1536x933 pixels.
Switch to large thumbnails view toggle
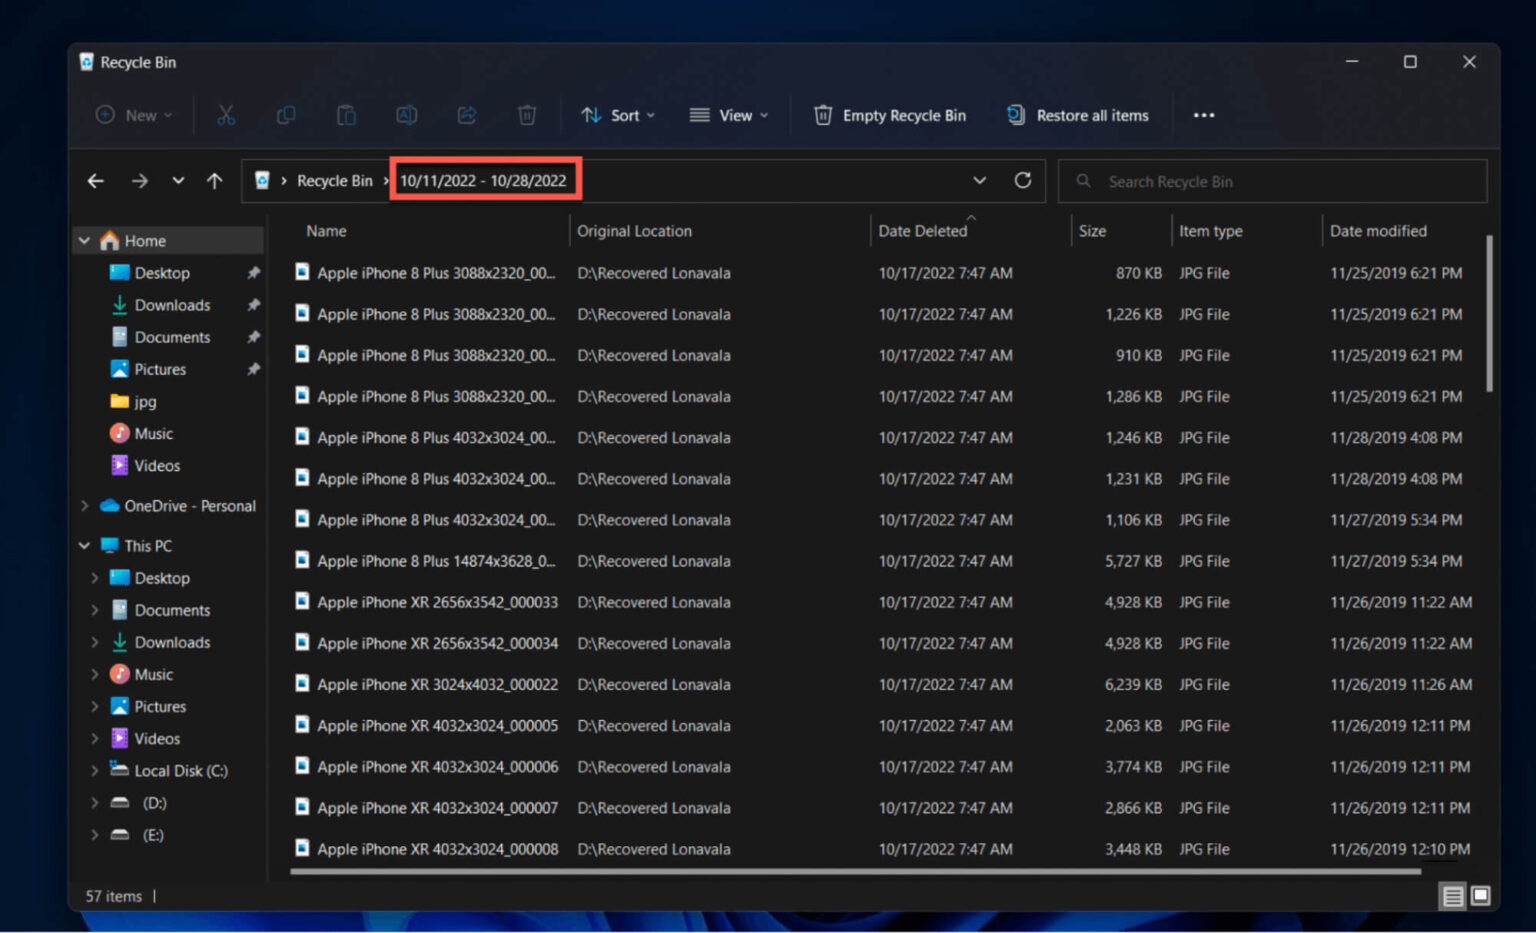coord(1480,896)
